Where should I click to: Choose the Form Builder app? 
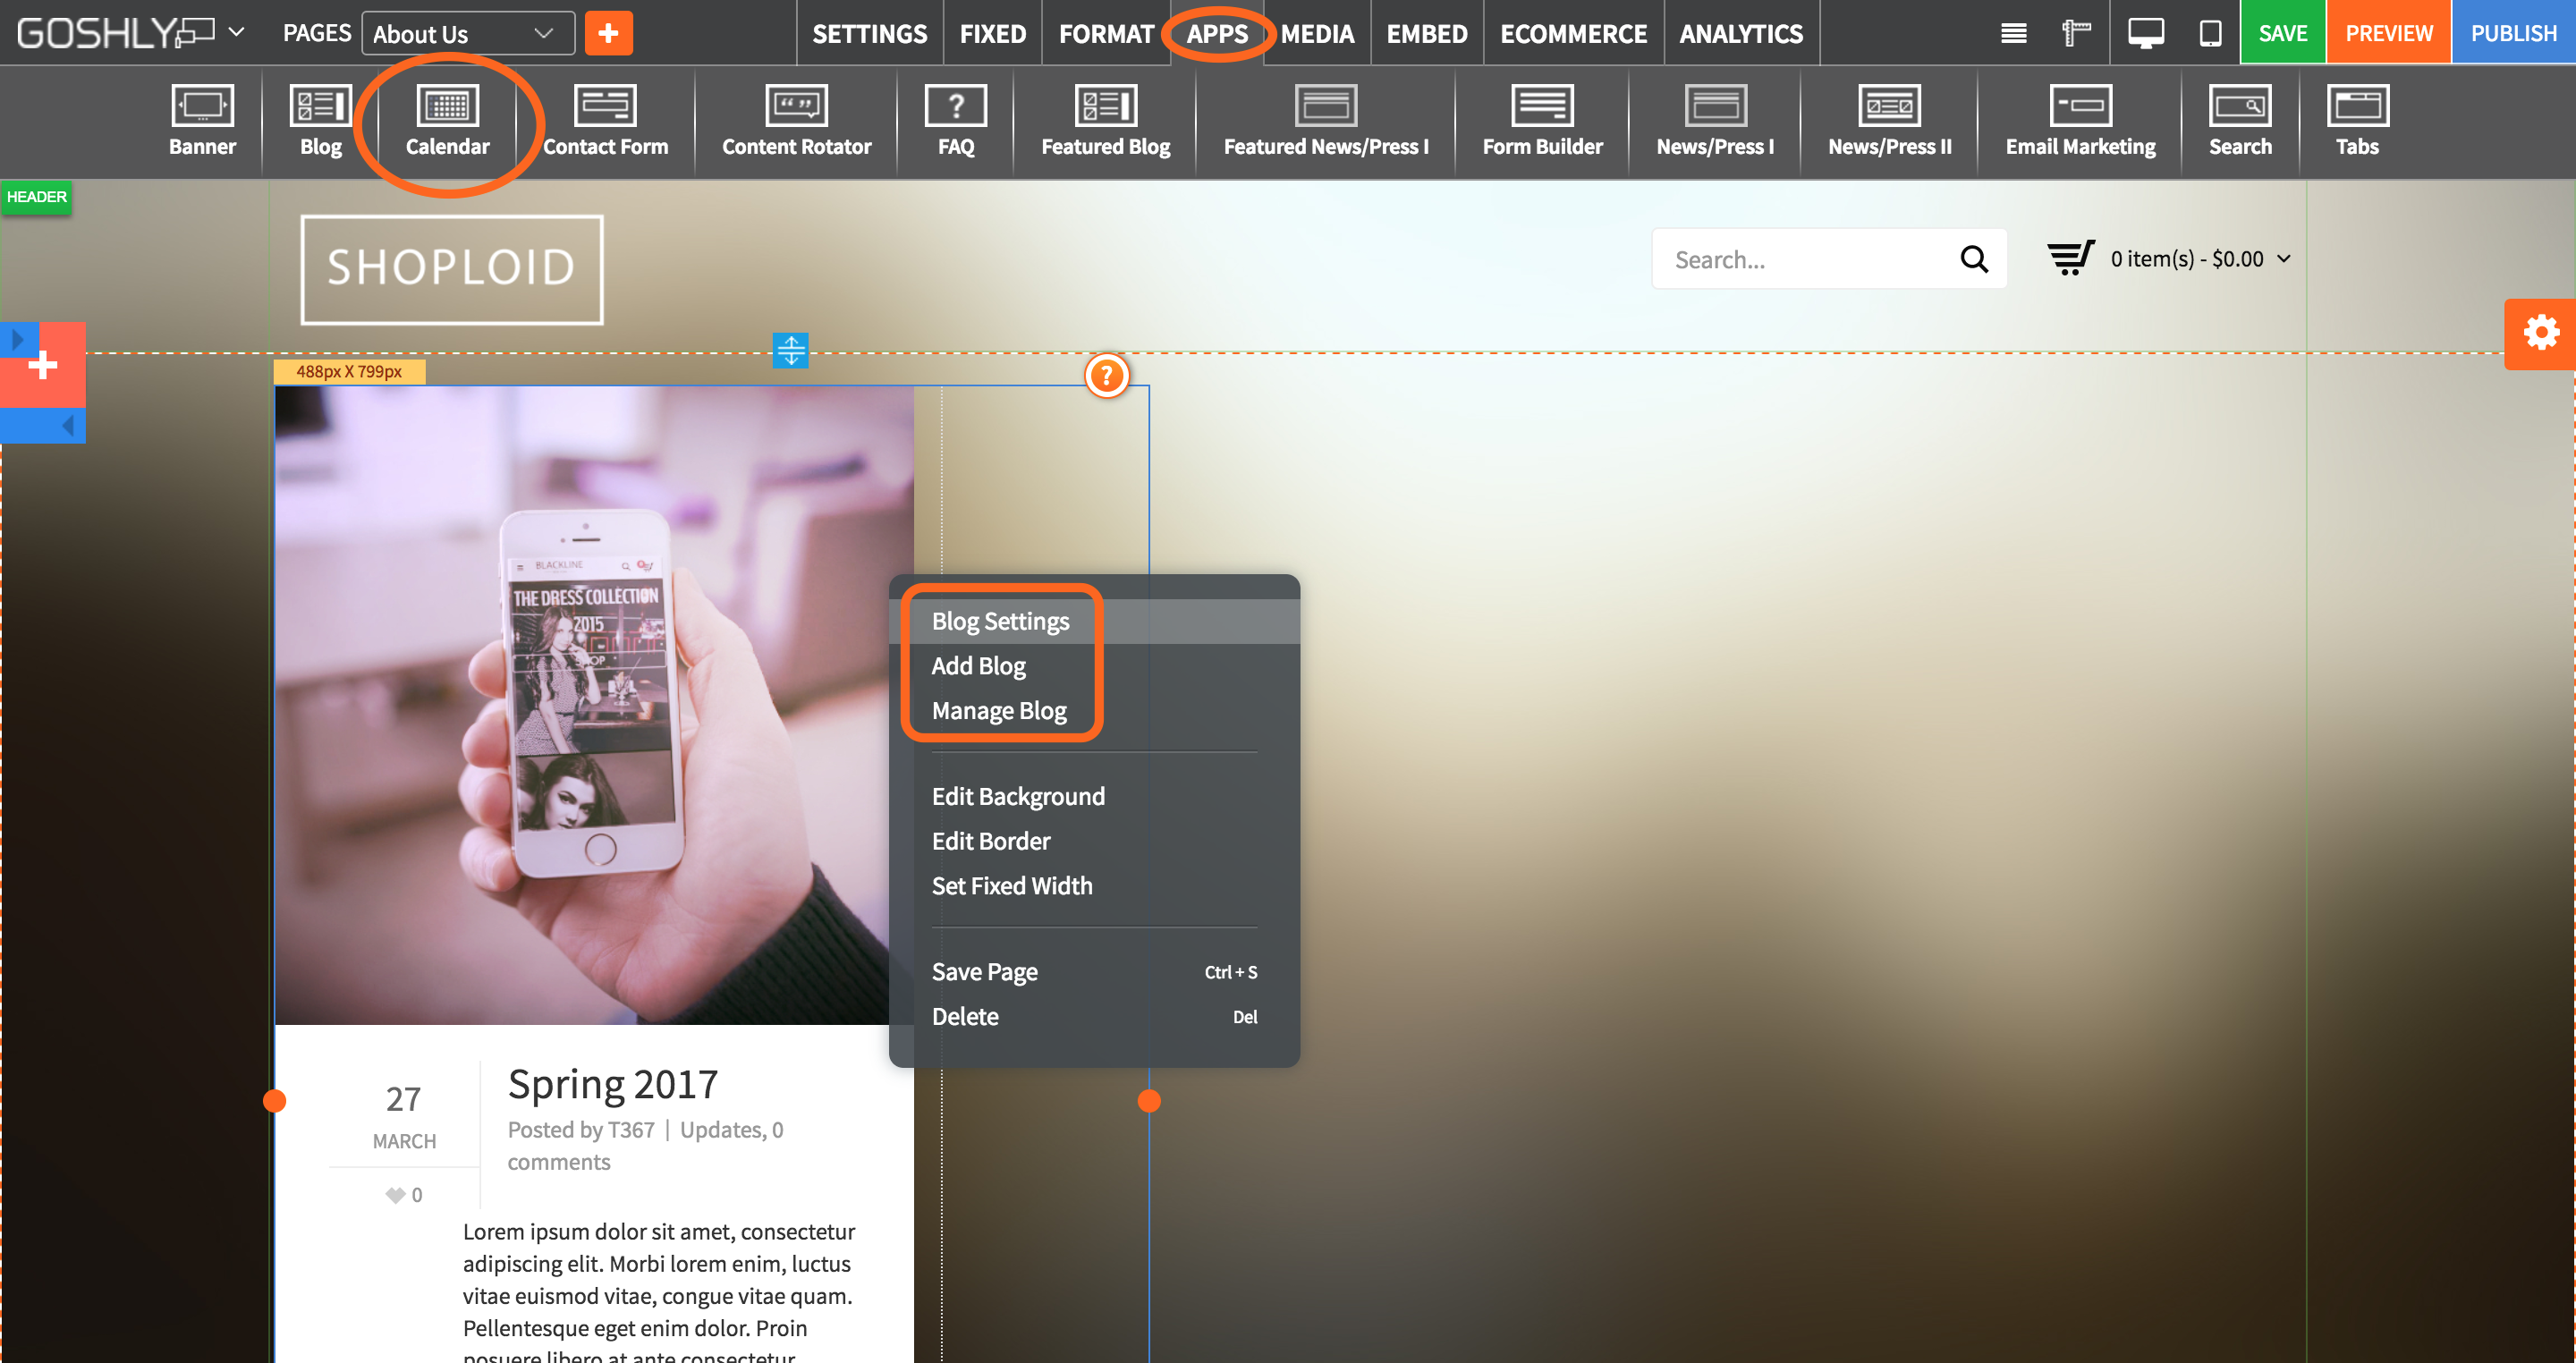tap(1541, 121)
